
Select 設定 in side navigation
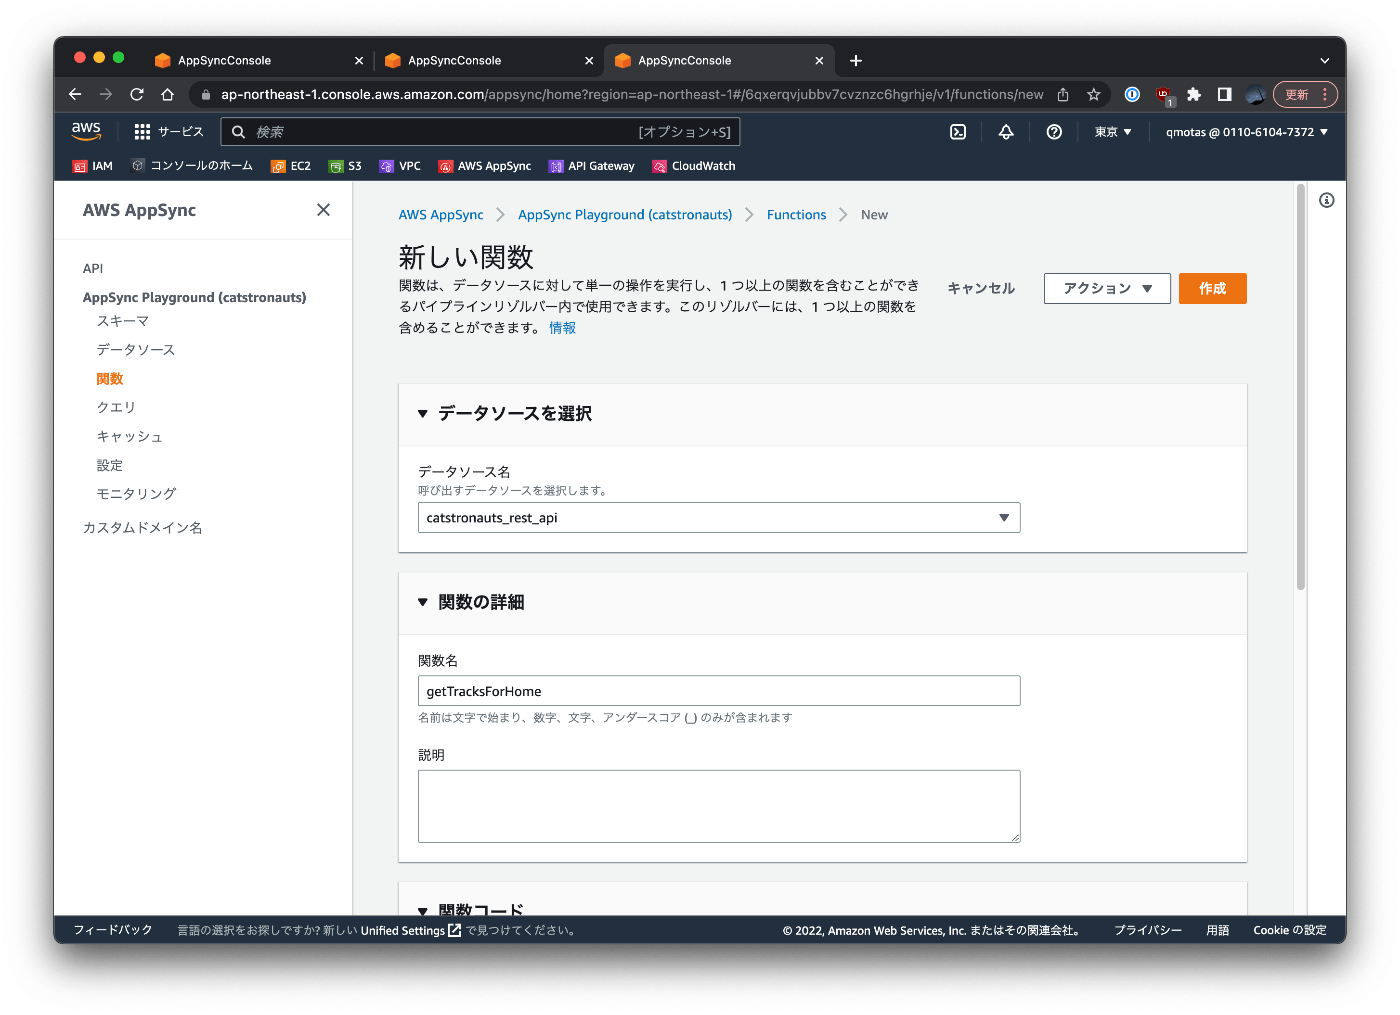[110, 466]
